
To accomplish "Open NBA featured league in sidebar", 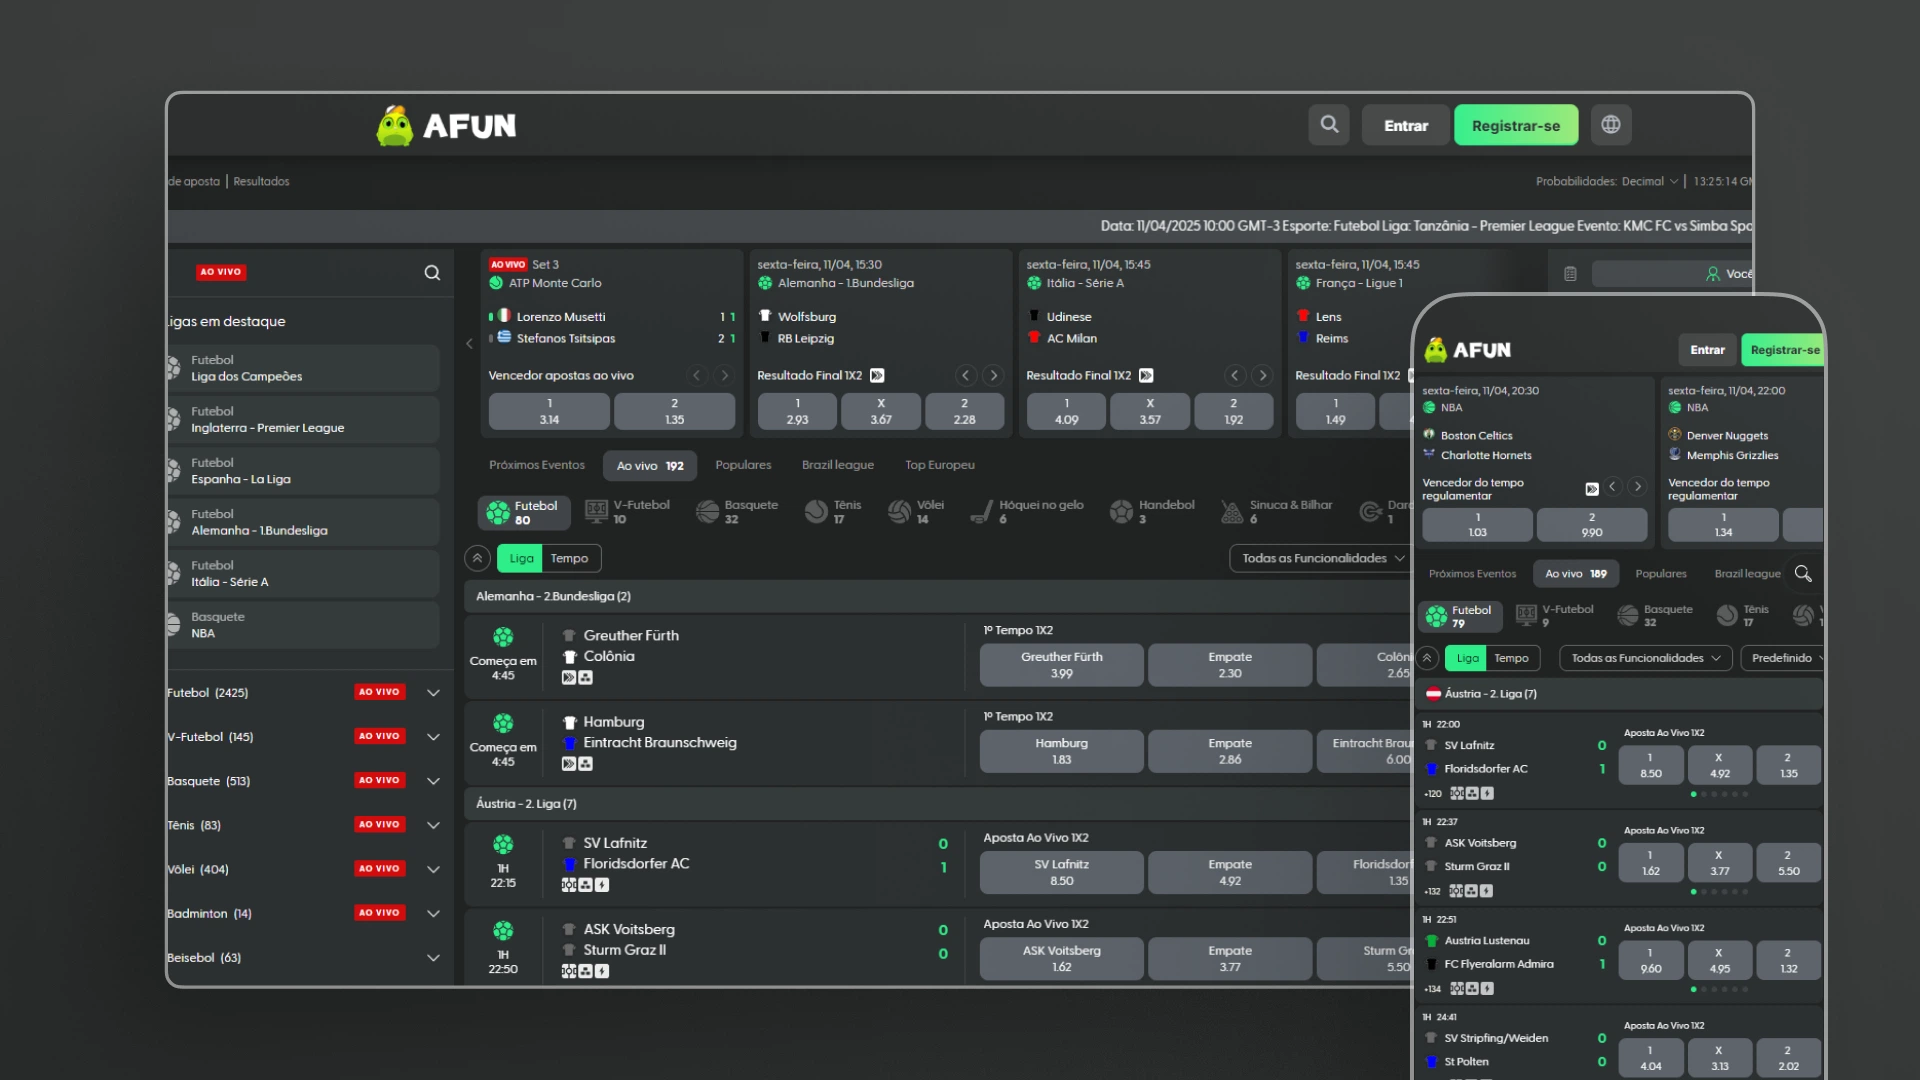I will 303,625.
